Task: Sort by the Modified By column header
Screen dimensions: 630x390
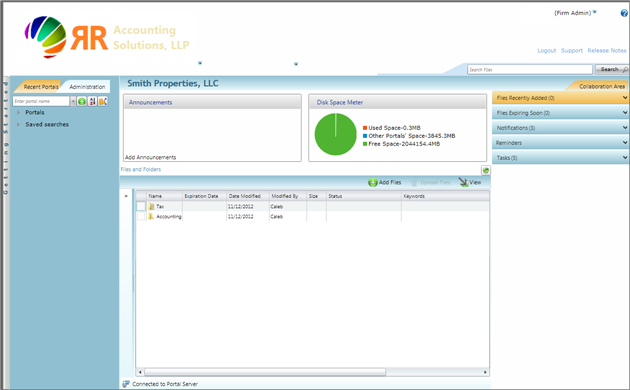Action: coord(288,196)
